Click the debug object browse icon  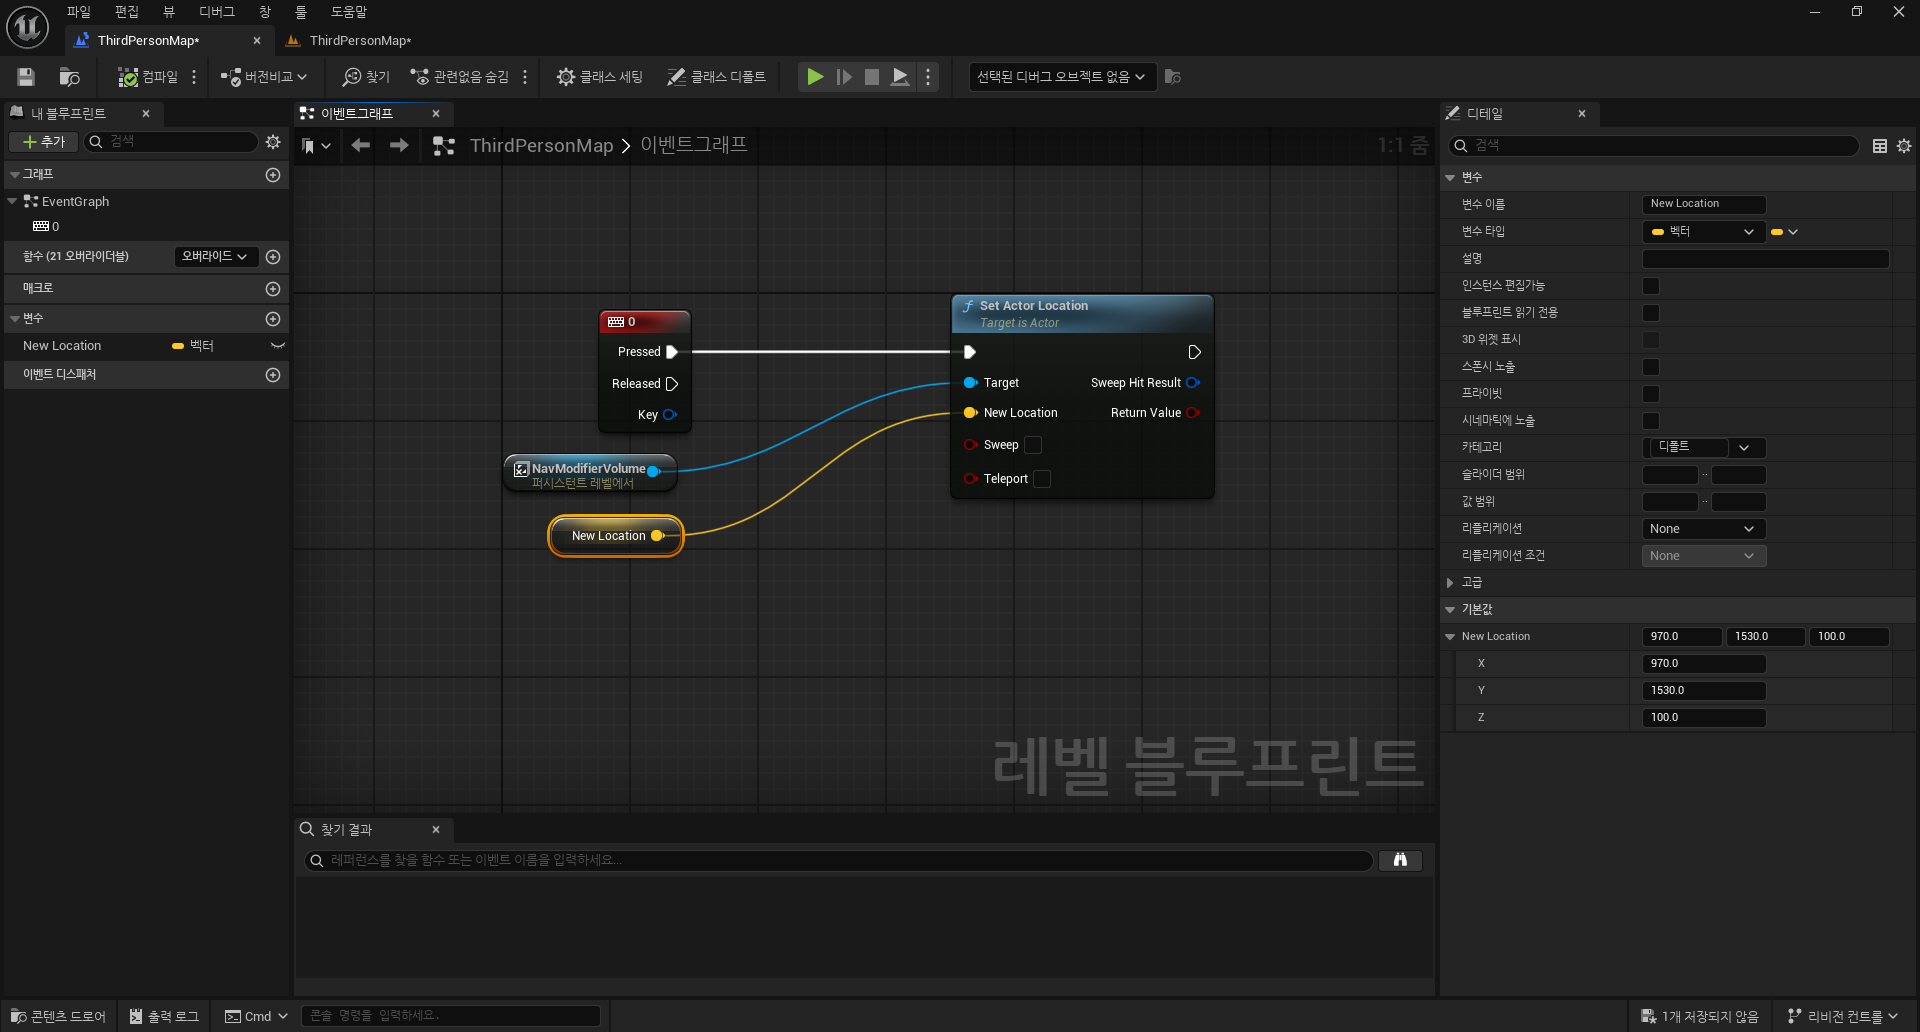click(x=1173, y=77)
